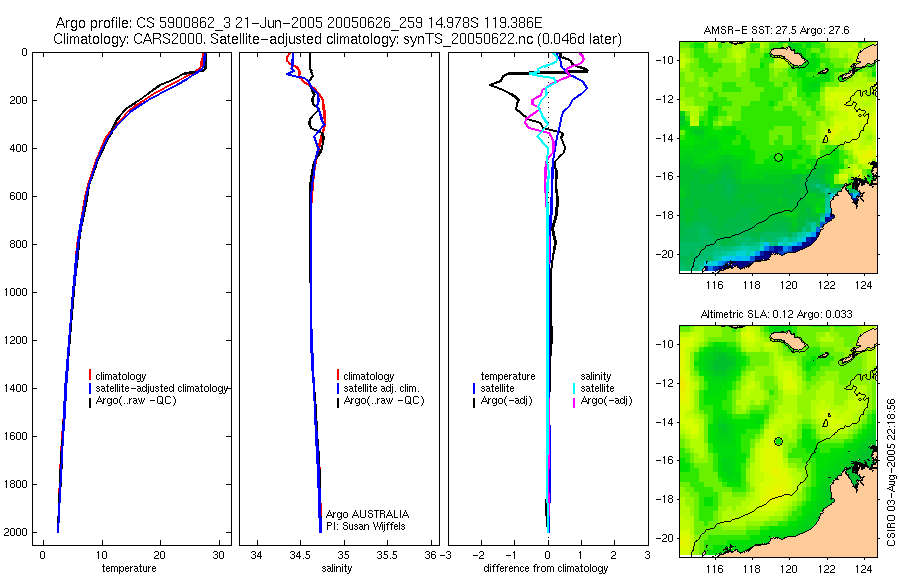This screenshot has width=900, height=580.
Task: Click the large island at top of SST map
Action: [x=789, y=57]
